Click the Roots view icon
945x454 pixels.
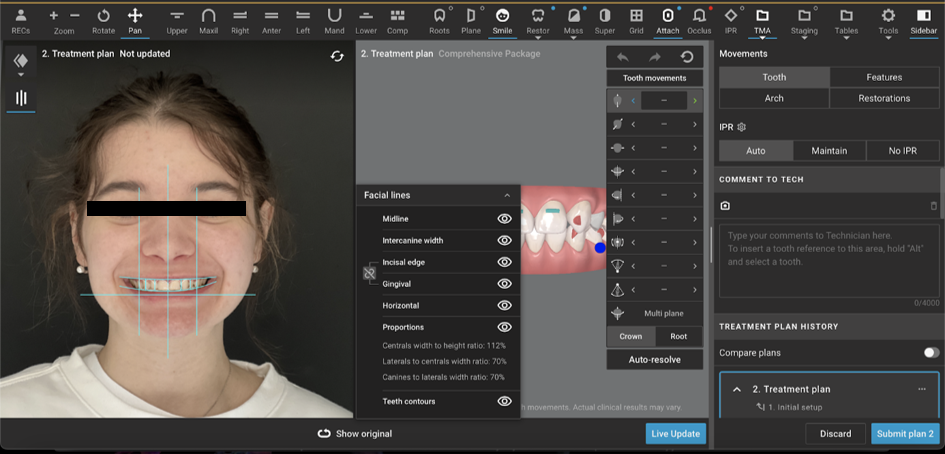[x=439, y=17]
